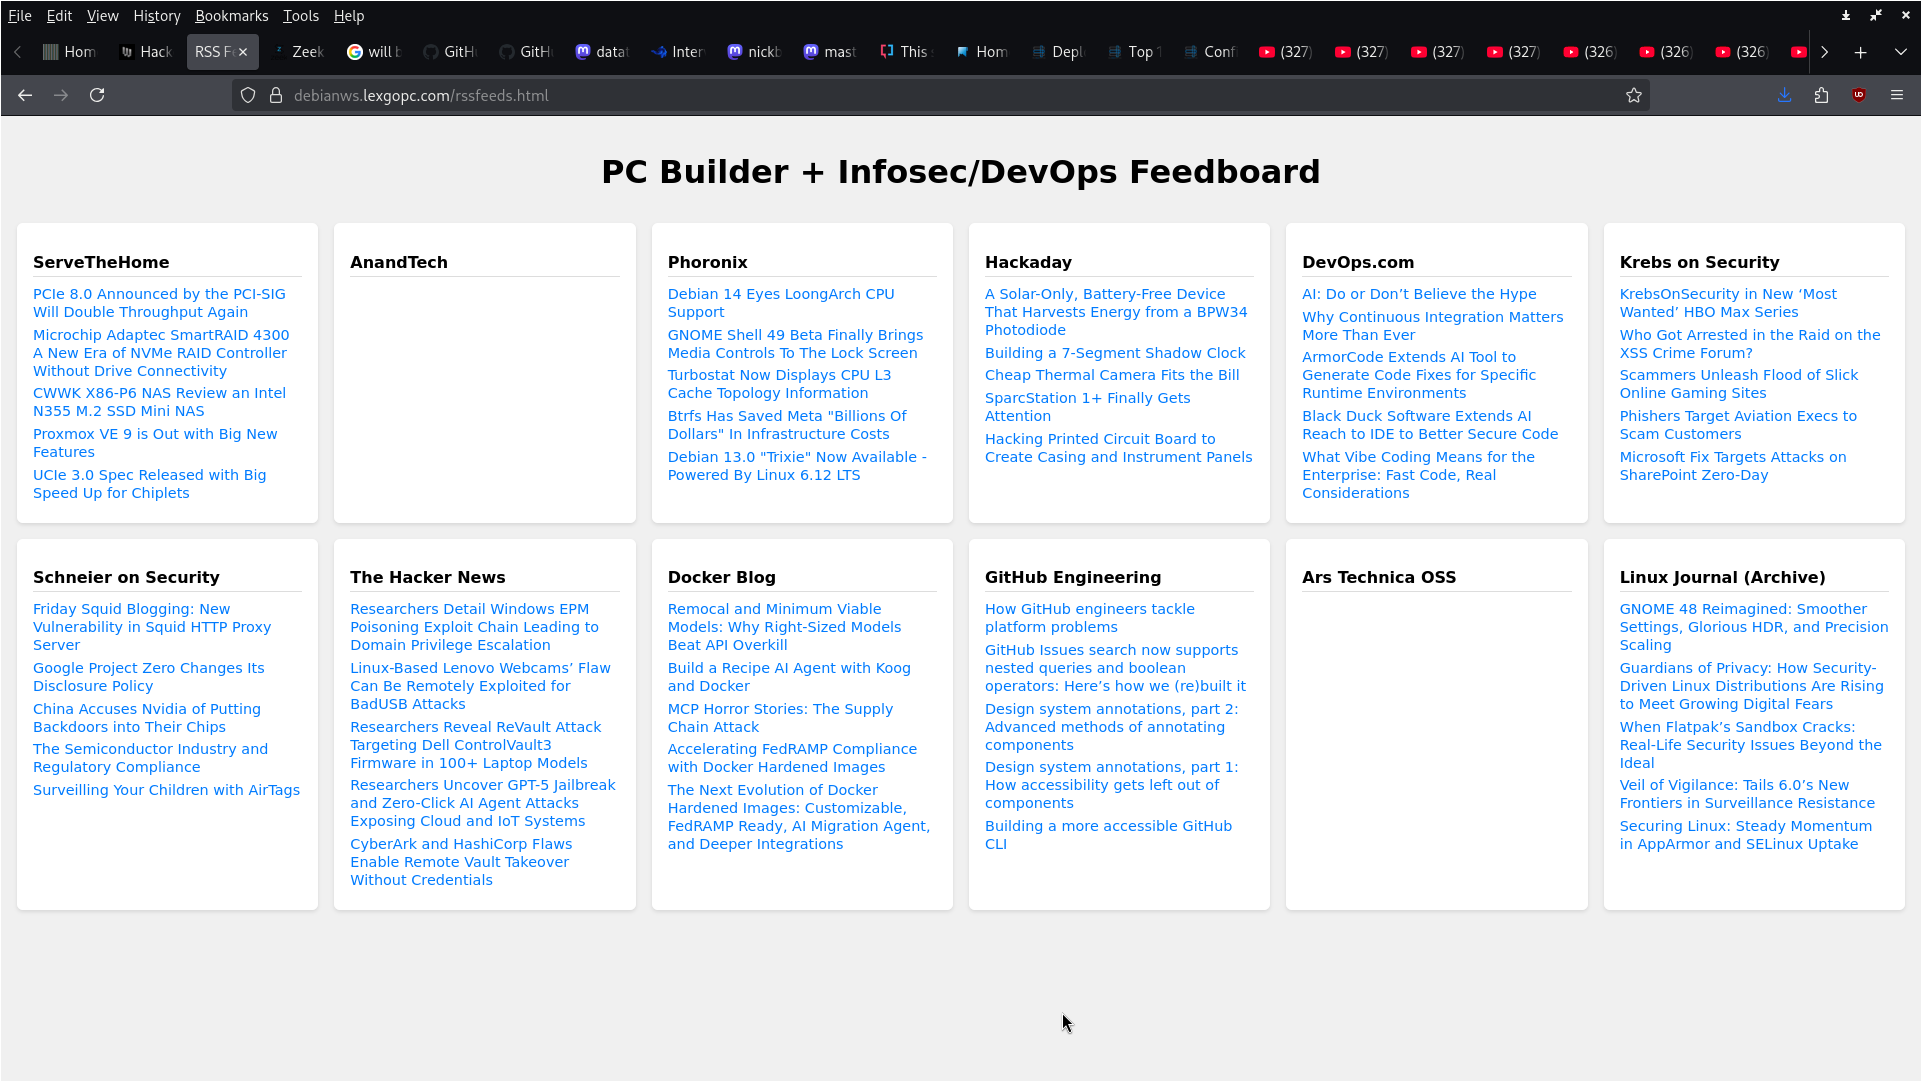
Task: Open the Bookmarks menu
Action: (x=231, y=16)
